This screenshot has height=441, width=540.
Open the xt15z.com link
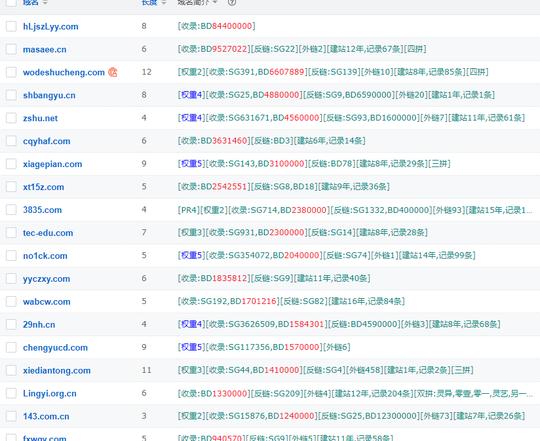(43, 187)
